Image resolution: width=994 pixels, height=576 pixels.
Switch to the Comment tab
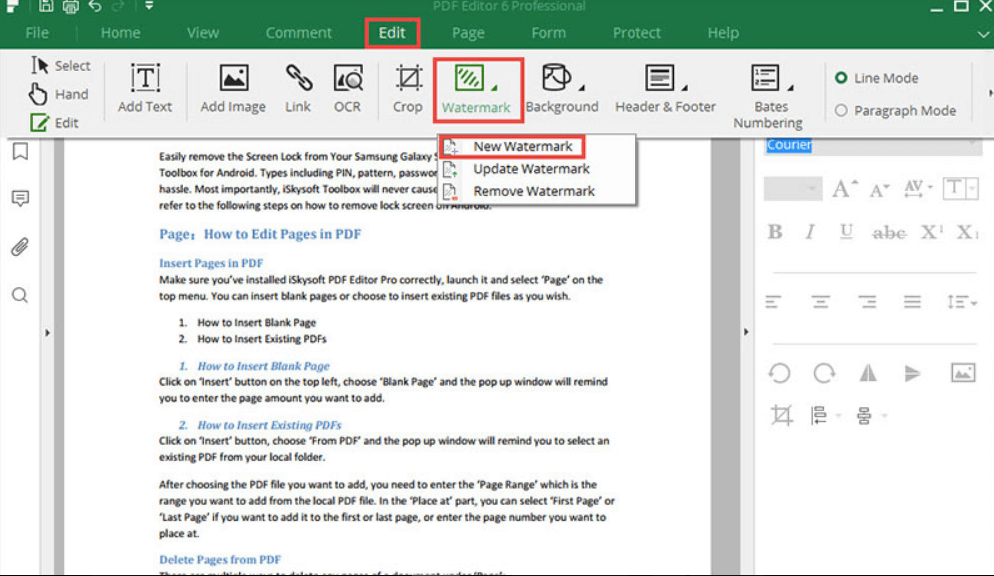(x=299, y=33)
